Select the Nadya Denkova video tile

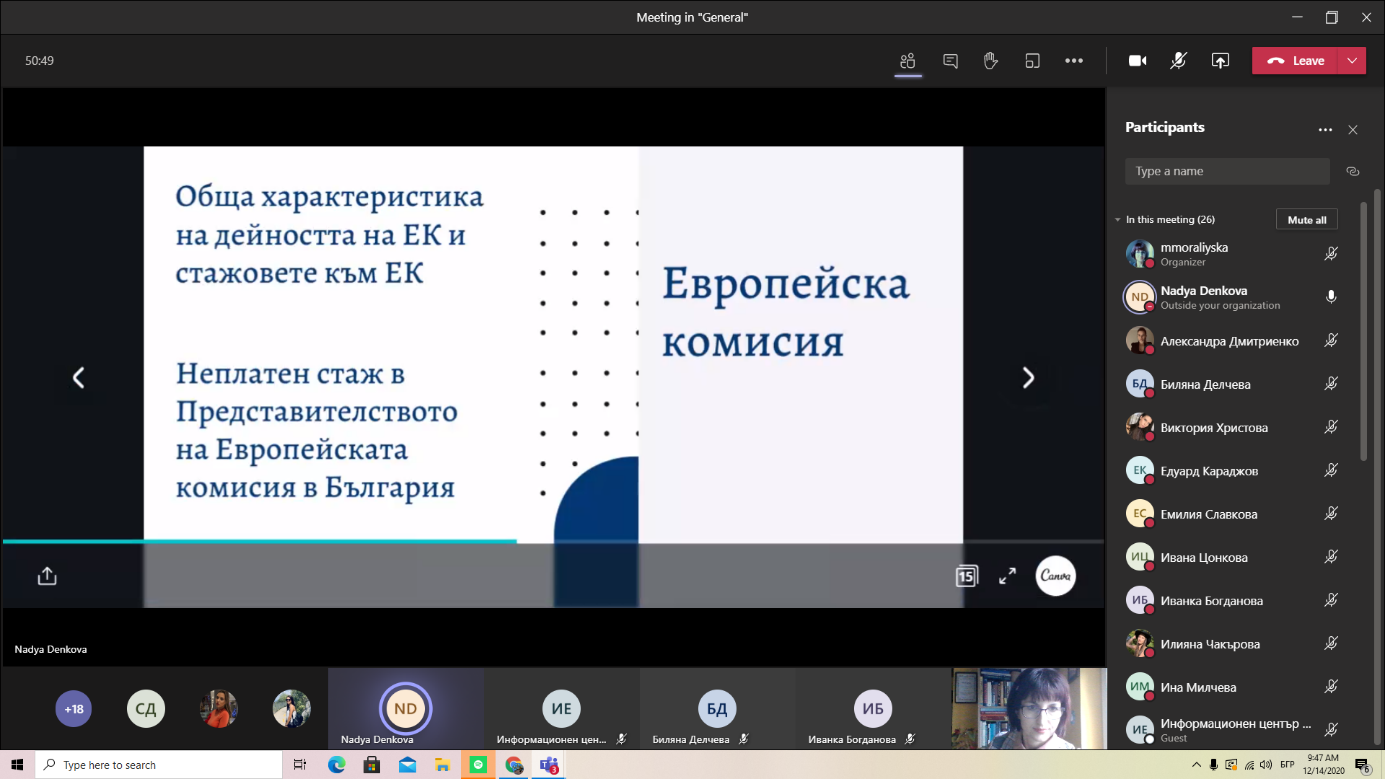pyautogui.click(x=405, y=708)
